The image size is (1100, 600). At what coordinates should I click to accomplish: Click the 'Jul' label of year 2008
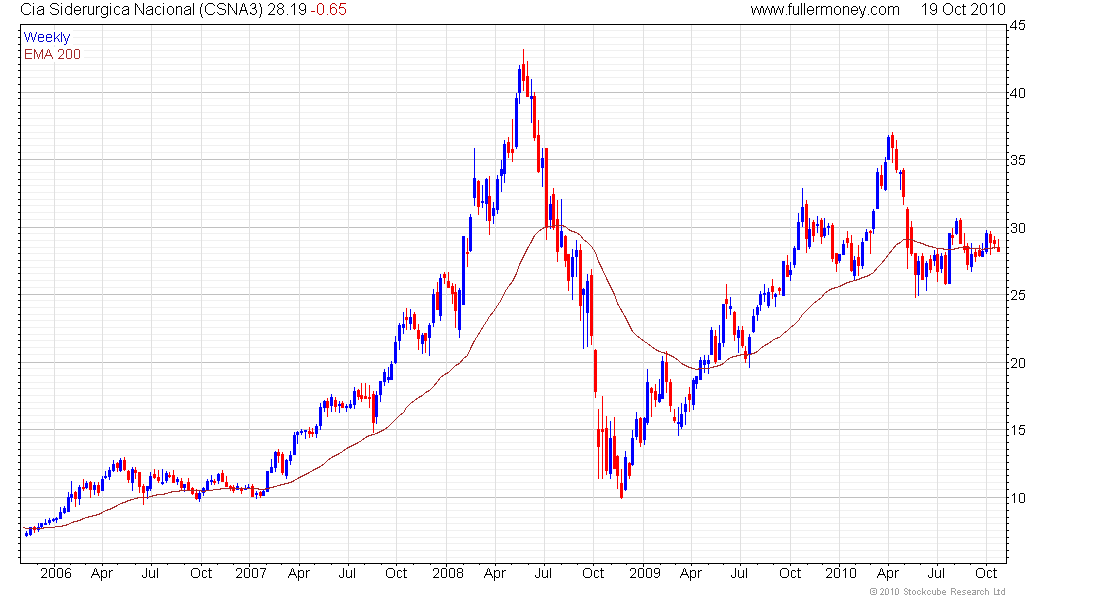(x=543, y=573)
